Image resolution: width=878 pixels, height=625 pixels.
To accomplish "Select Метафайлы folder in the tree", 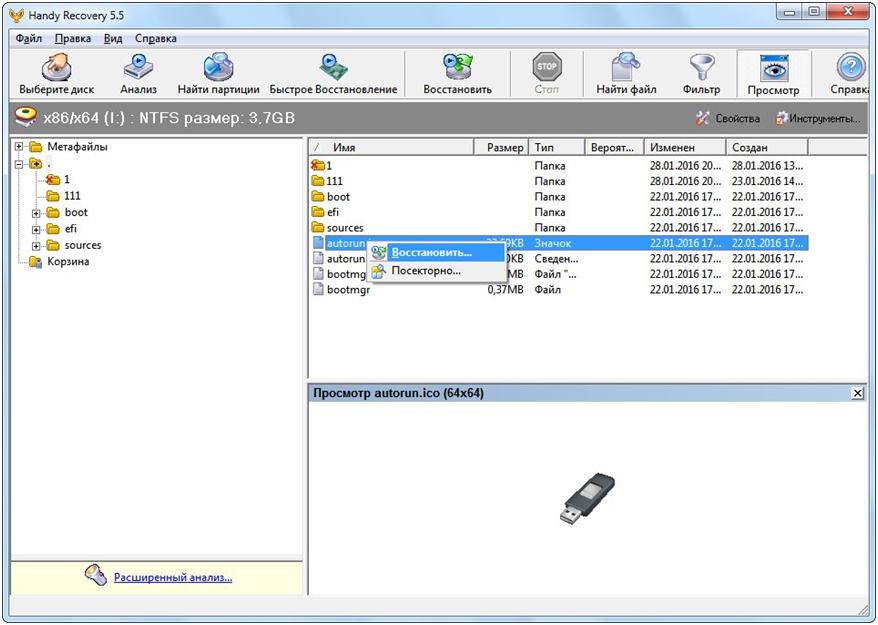I will pos(77,147).
